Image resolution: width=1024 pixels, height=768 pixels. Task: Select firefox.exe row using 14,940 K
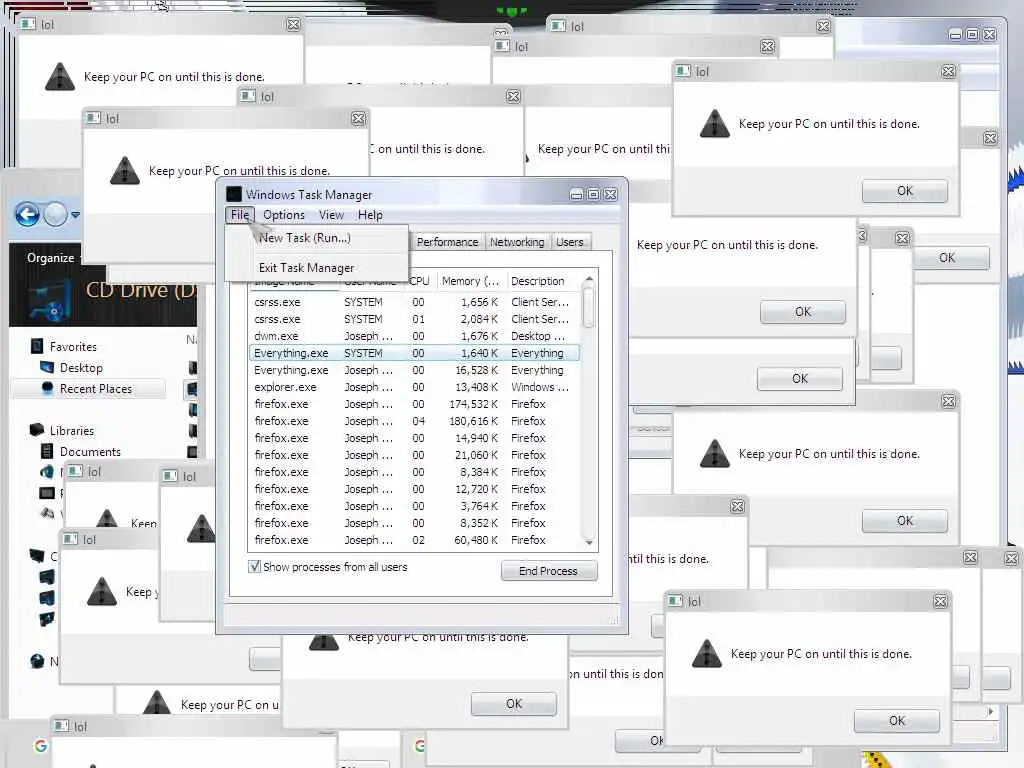pos(414,438)
